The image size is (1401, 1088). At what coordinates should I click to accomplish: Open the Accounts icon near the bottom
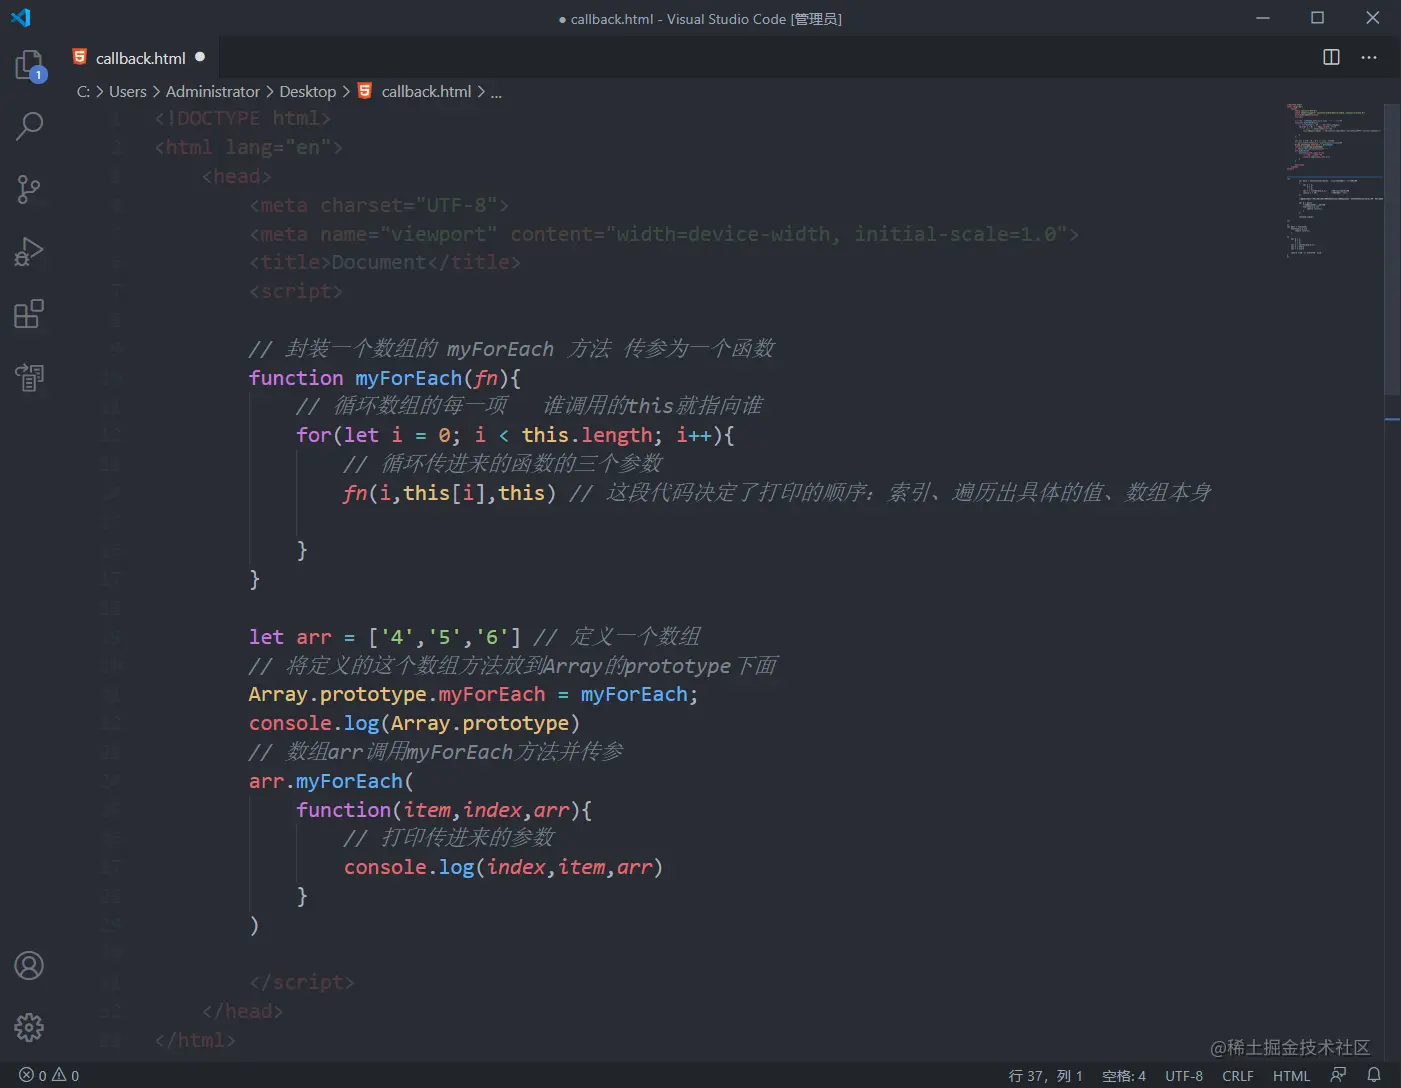(x=29, y=965)
